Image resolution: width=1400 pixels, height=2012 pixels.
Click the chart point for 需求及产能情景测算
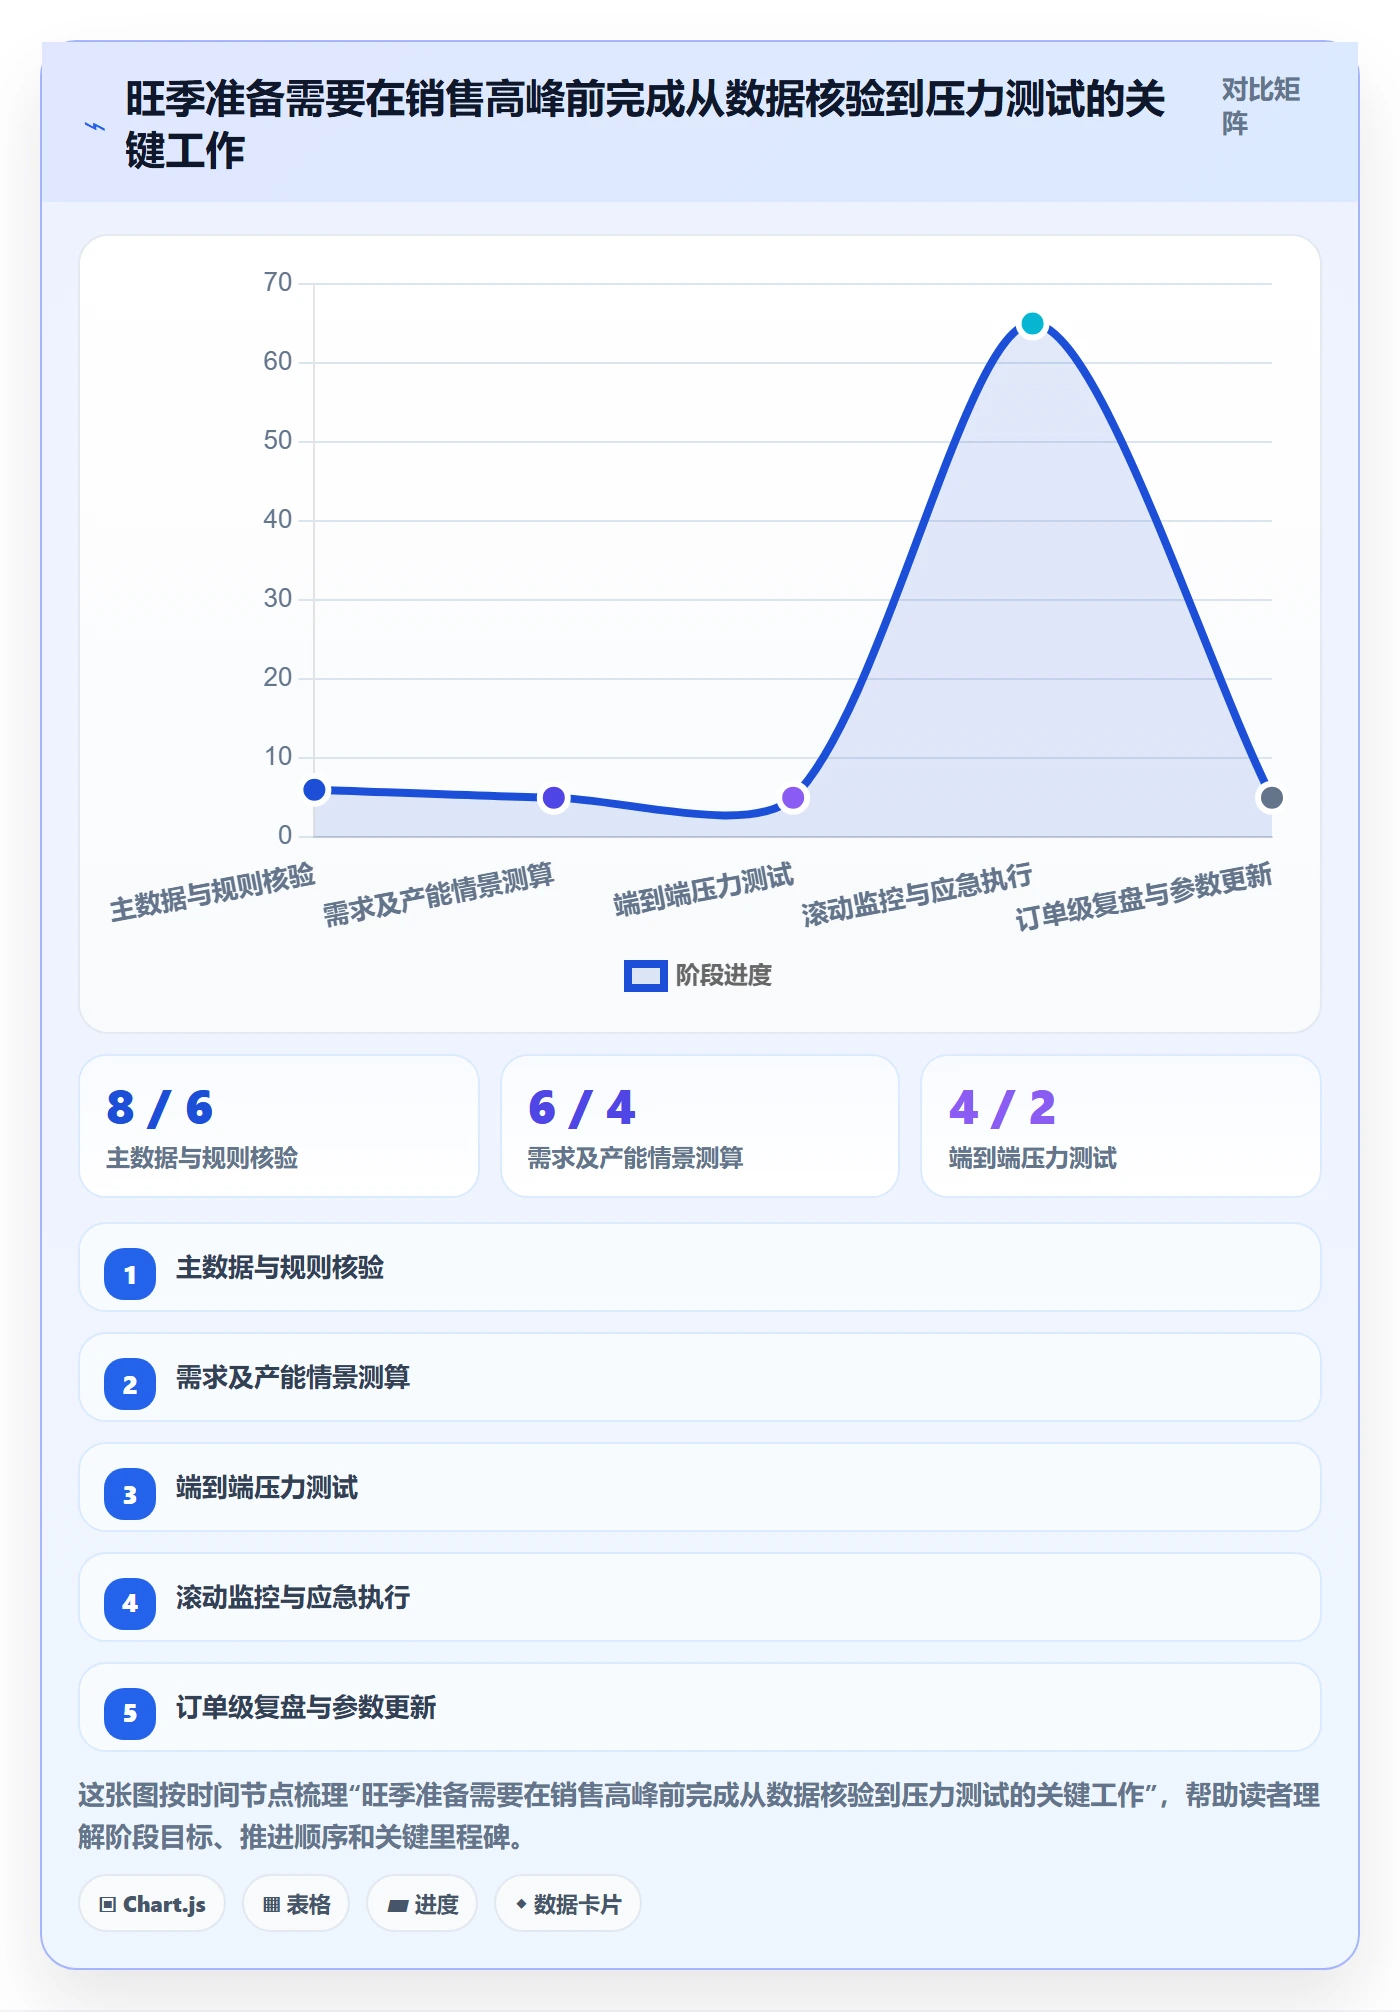coord(553,798)
